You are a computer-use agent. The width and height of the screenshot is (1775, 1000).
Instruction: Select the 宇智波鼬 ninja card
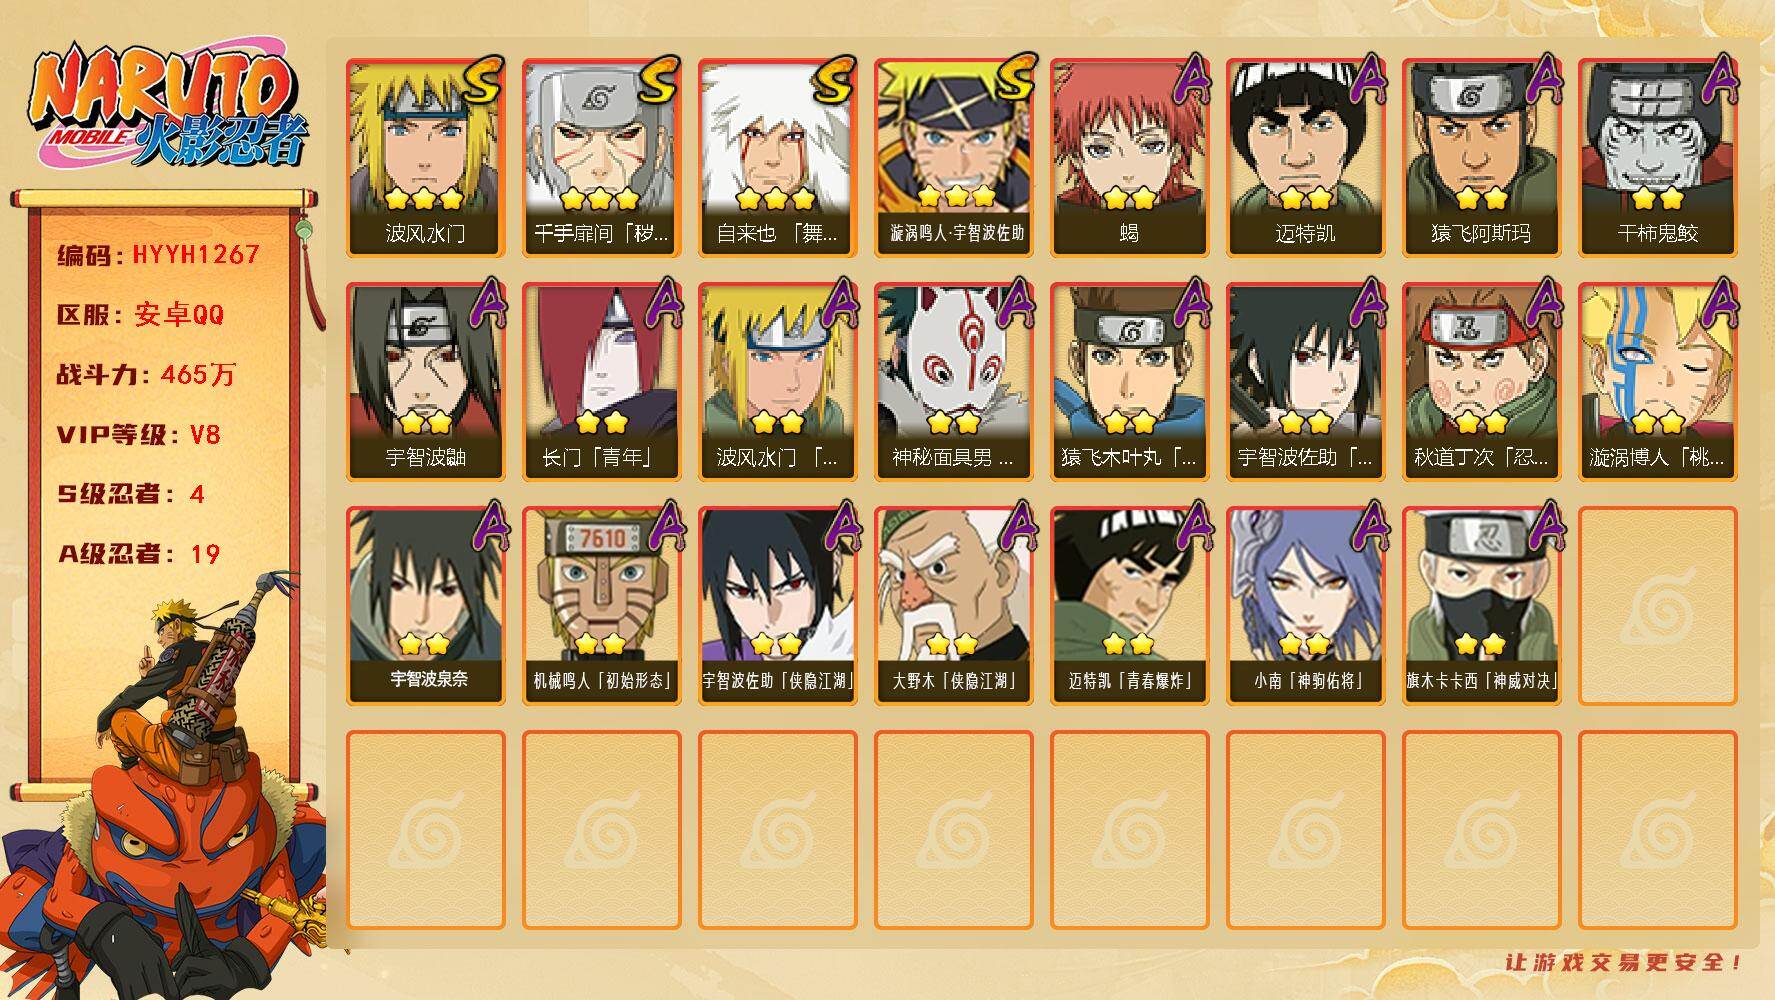426,382
